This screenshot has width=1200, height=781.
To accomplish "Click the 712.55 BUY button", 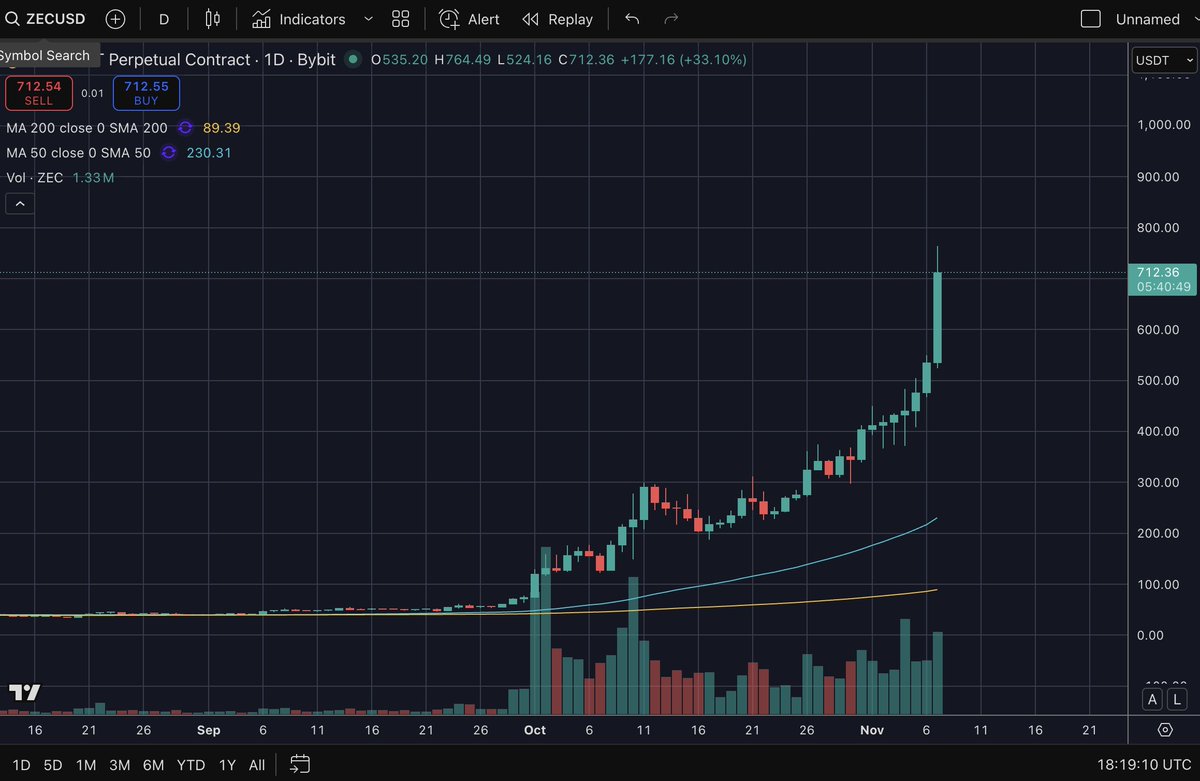I will click(146, 93).
